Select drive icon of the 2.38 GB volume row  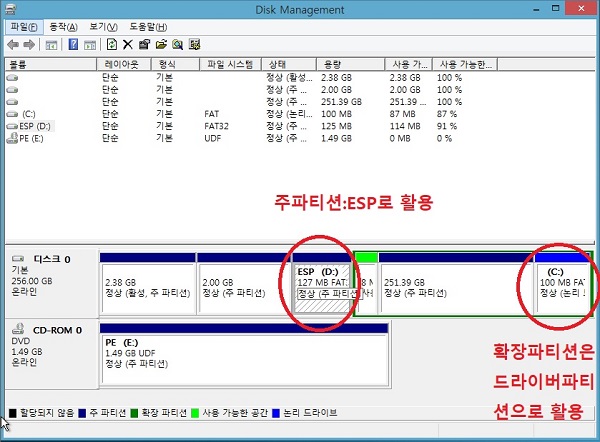click(x=12, y=78)
